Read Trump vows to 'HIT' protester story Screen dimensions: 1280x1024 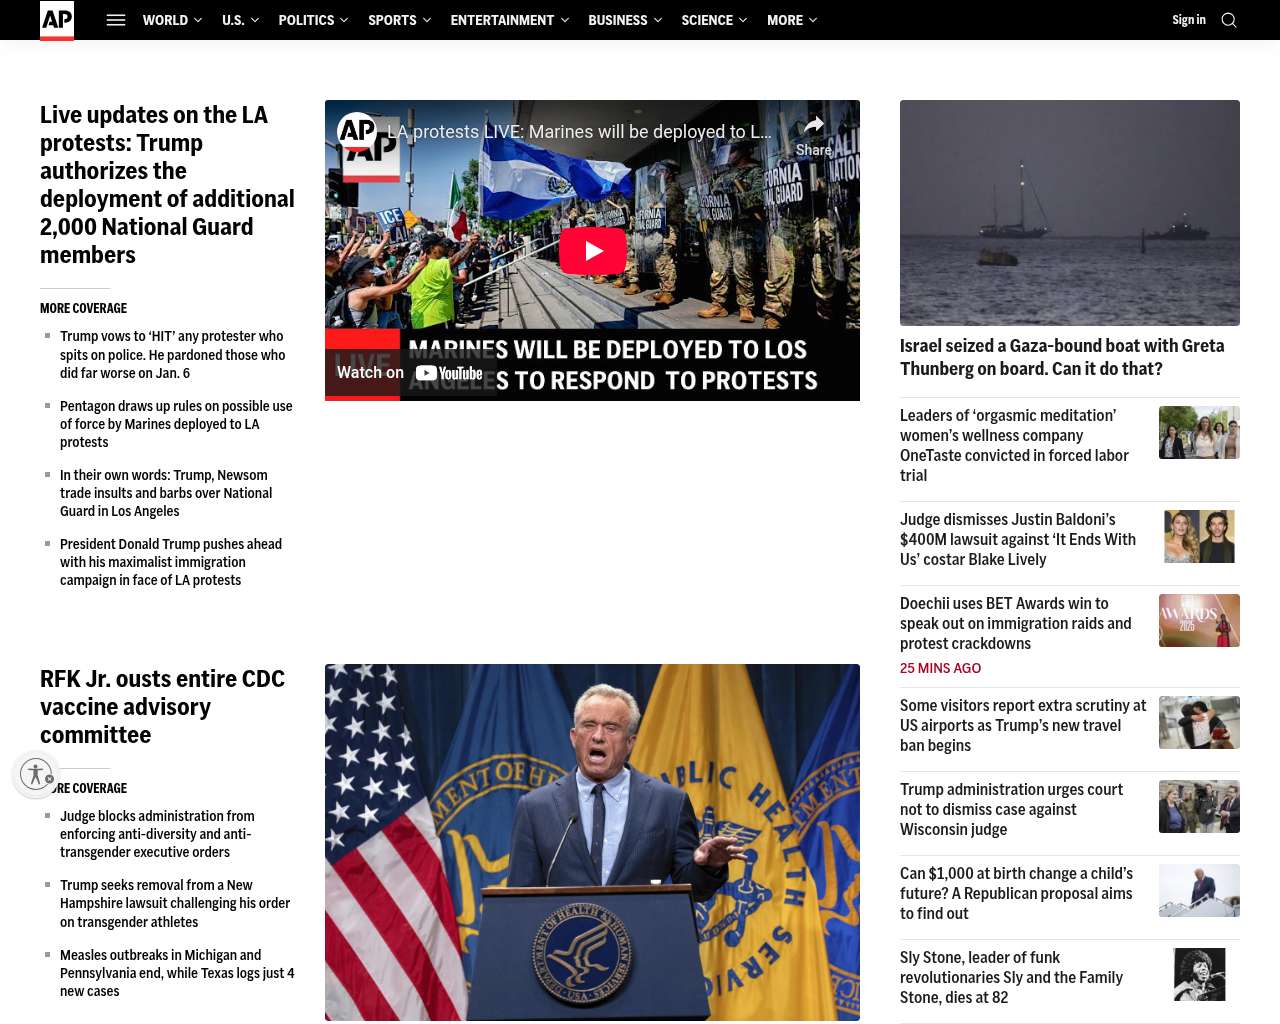[x=173, y=355]
